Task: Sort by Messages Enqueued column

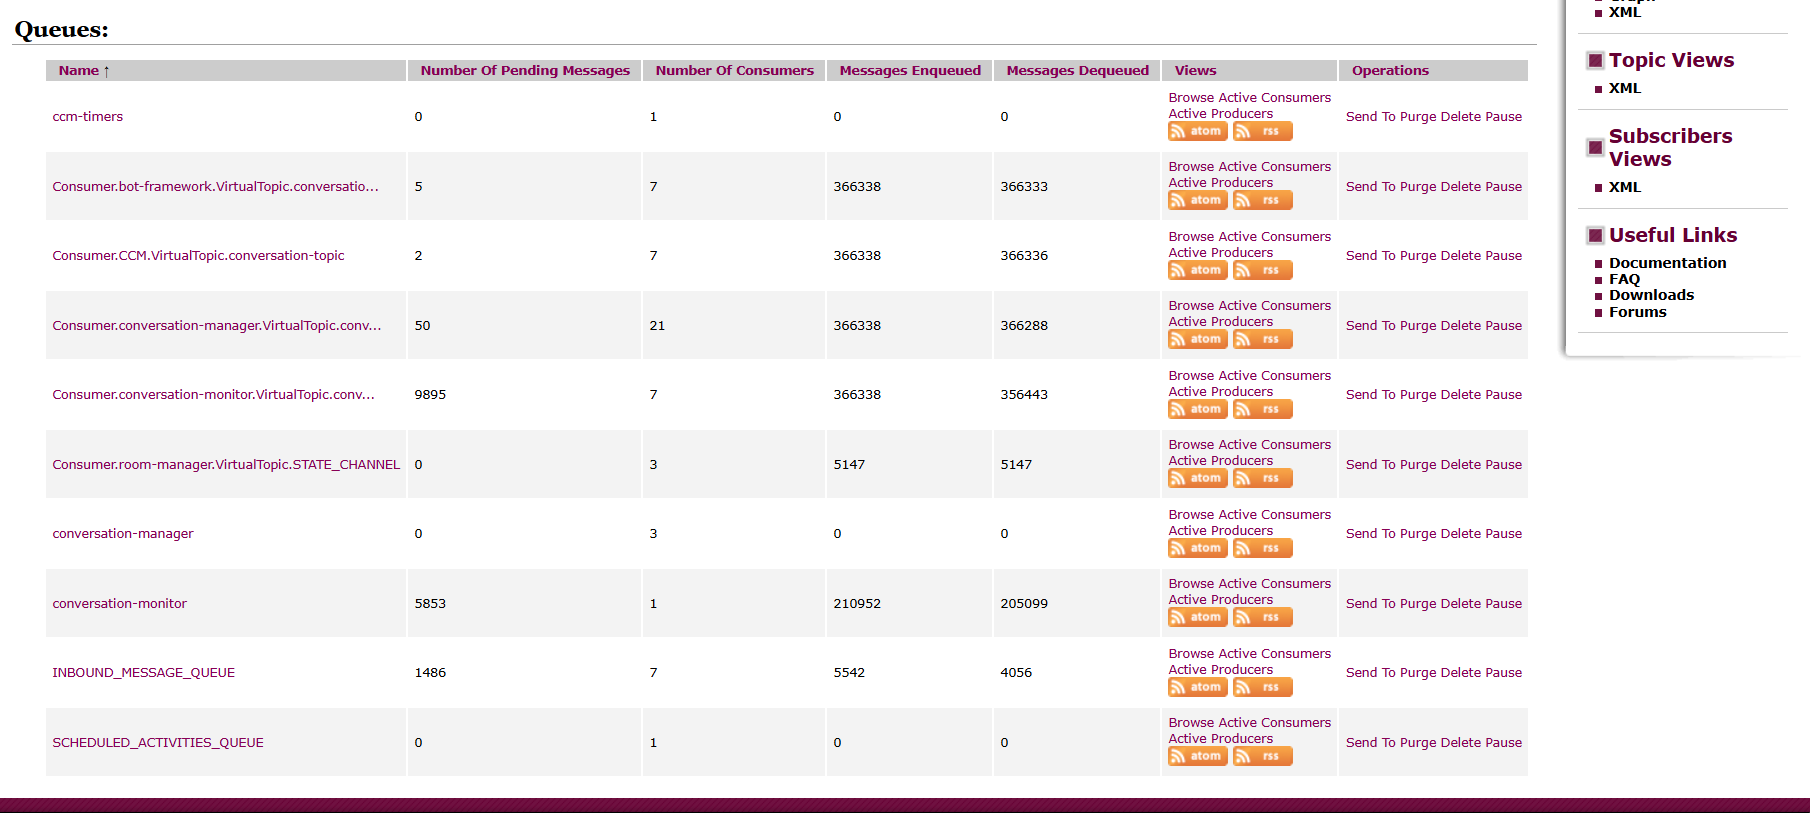Action: click(x=909, y=70)
